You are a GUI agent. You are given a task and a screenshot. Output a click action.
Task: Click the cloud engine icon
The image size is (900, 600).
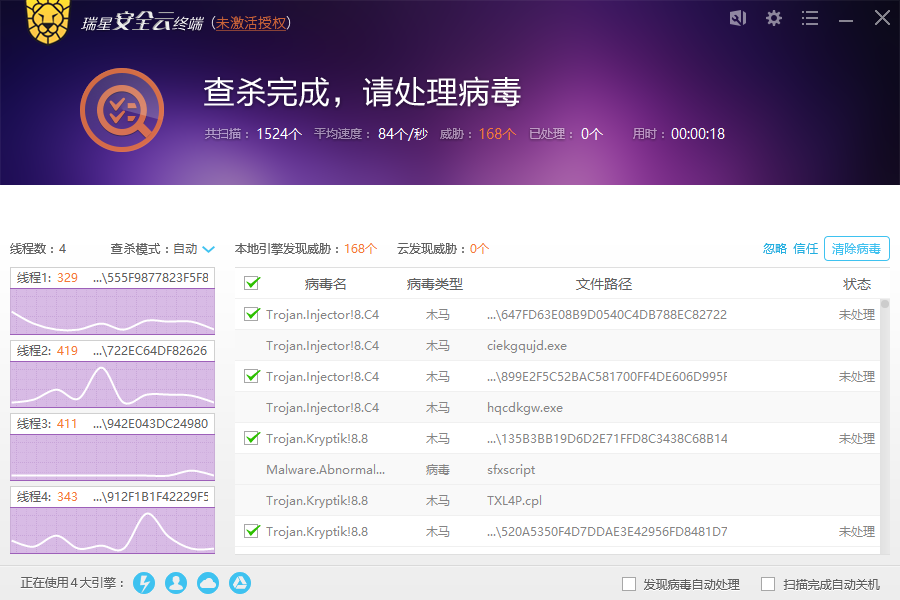208,583
